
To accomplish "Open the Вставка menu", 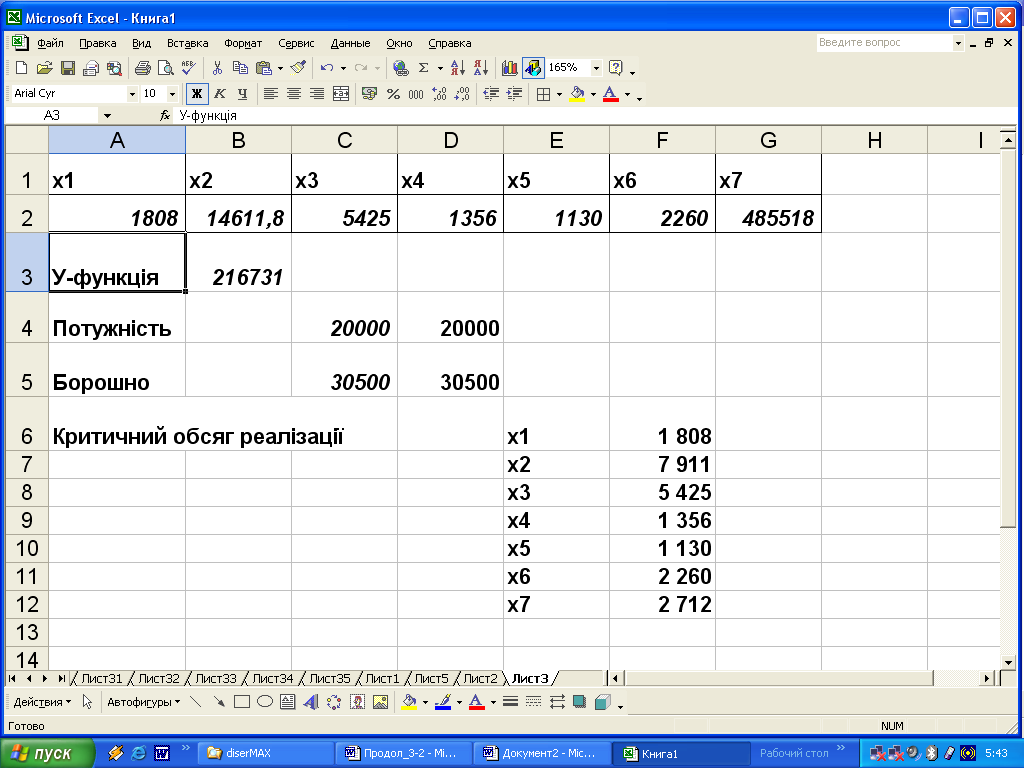I will pyautogui.click(x=187, y=43).
